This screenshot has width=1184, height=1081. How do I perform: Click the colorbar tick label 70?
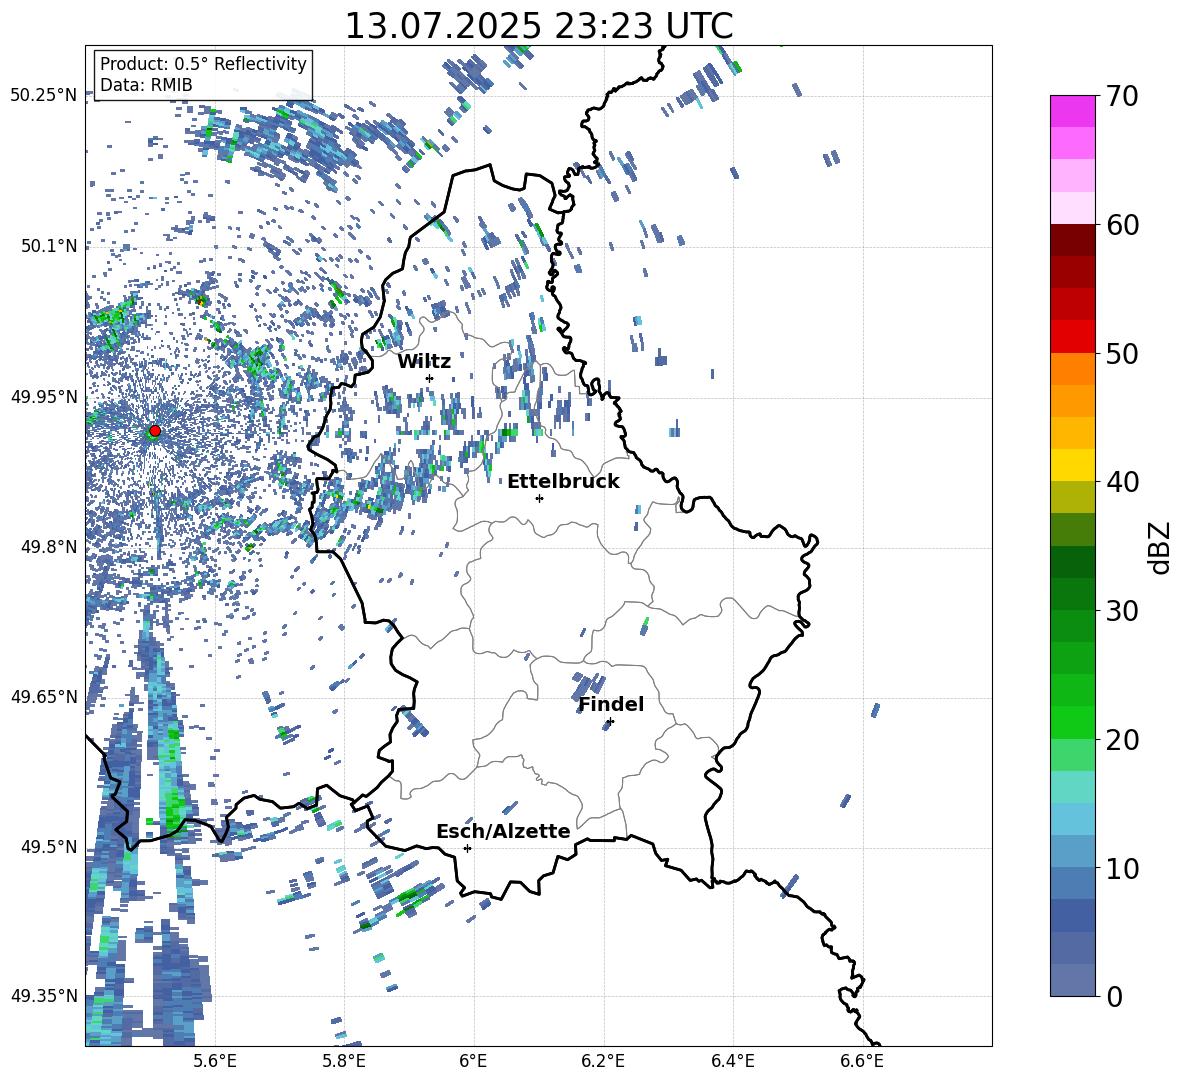(1122, 97)
